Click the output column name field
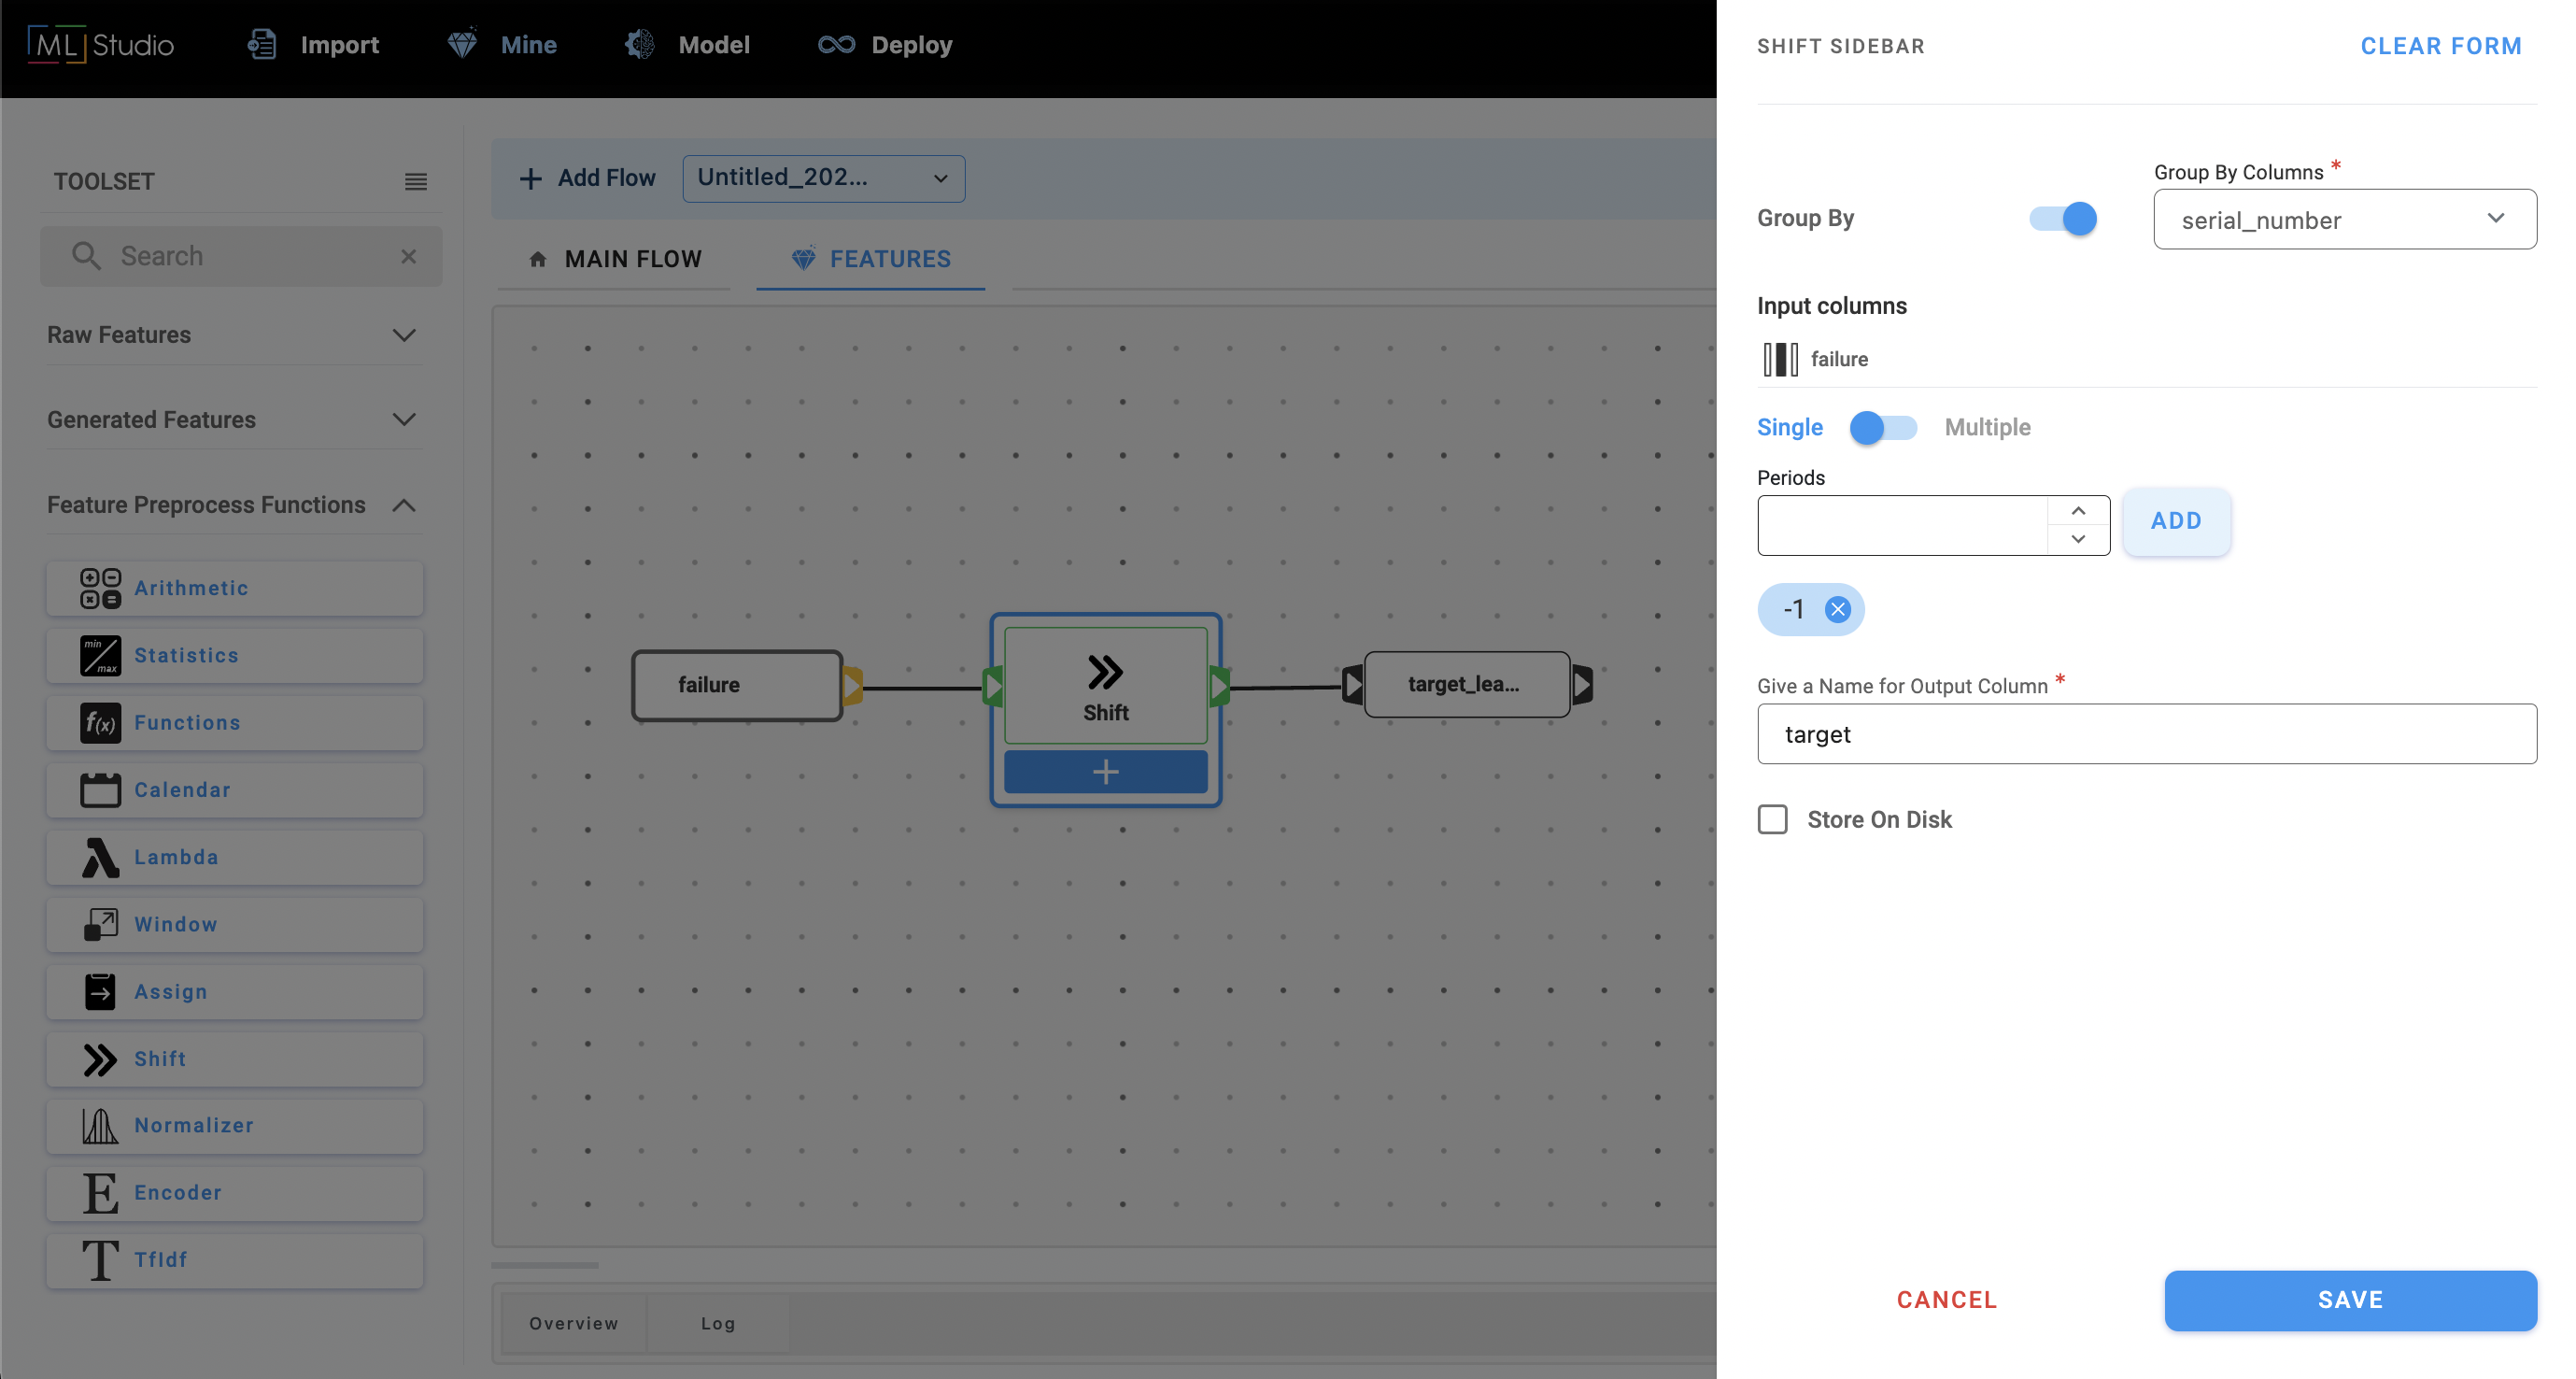2576x1379 pixels. (2146, 734)
